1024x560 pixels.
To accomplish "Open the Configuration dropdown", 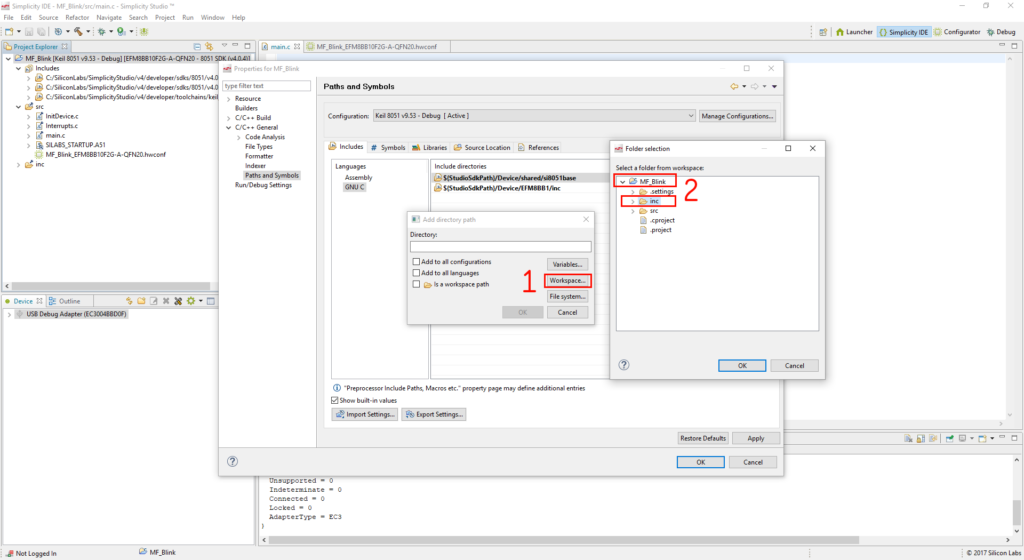I will click(689, 116).
